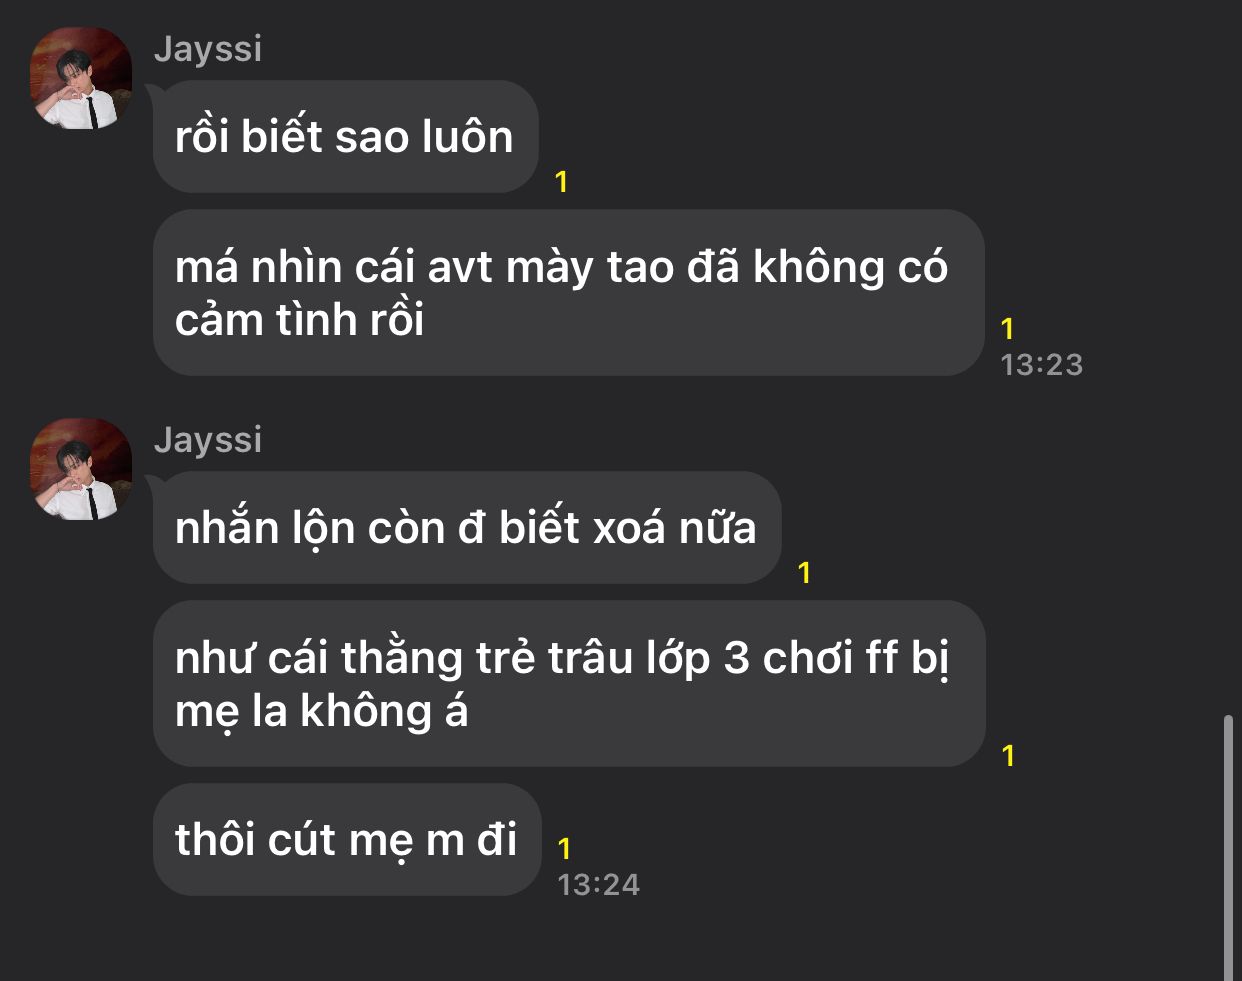Image resolution: width=1242 pixels, height=981 pixels.
Task: Select the top Jayssi sender name
Action: coord(208,48)
